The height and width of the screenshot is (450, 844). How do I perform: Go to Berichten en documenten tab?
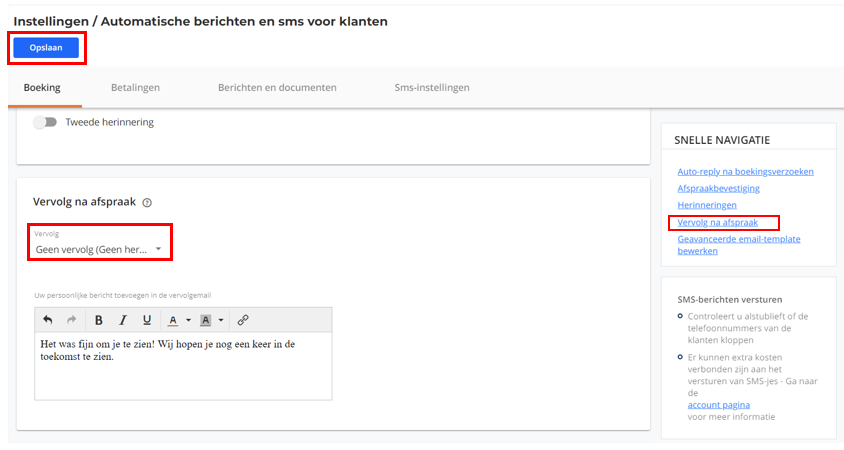point(277,87)
